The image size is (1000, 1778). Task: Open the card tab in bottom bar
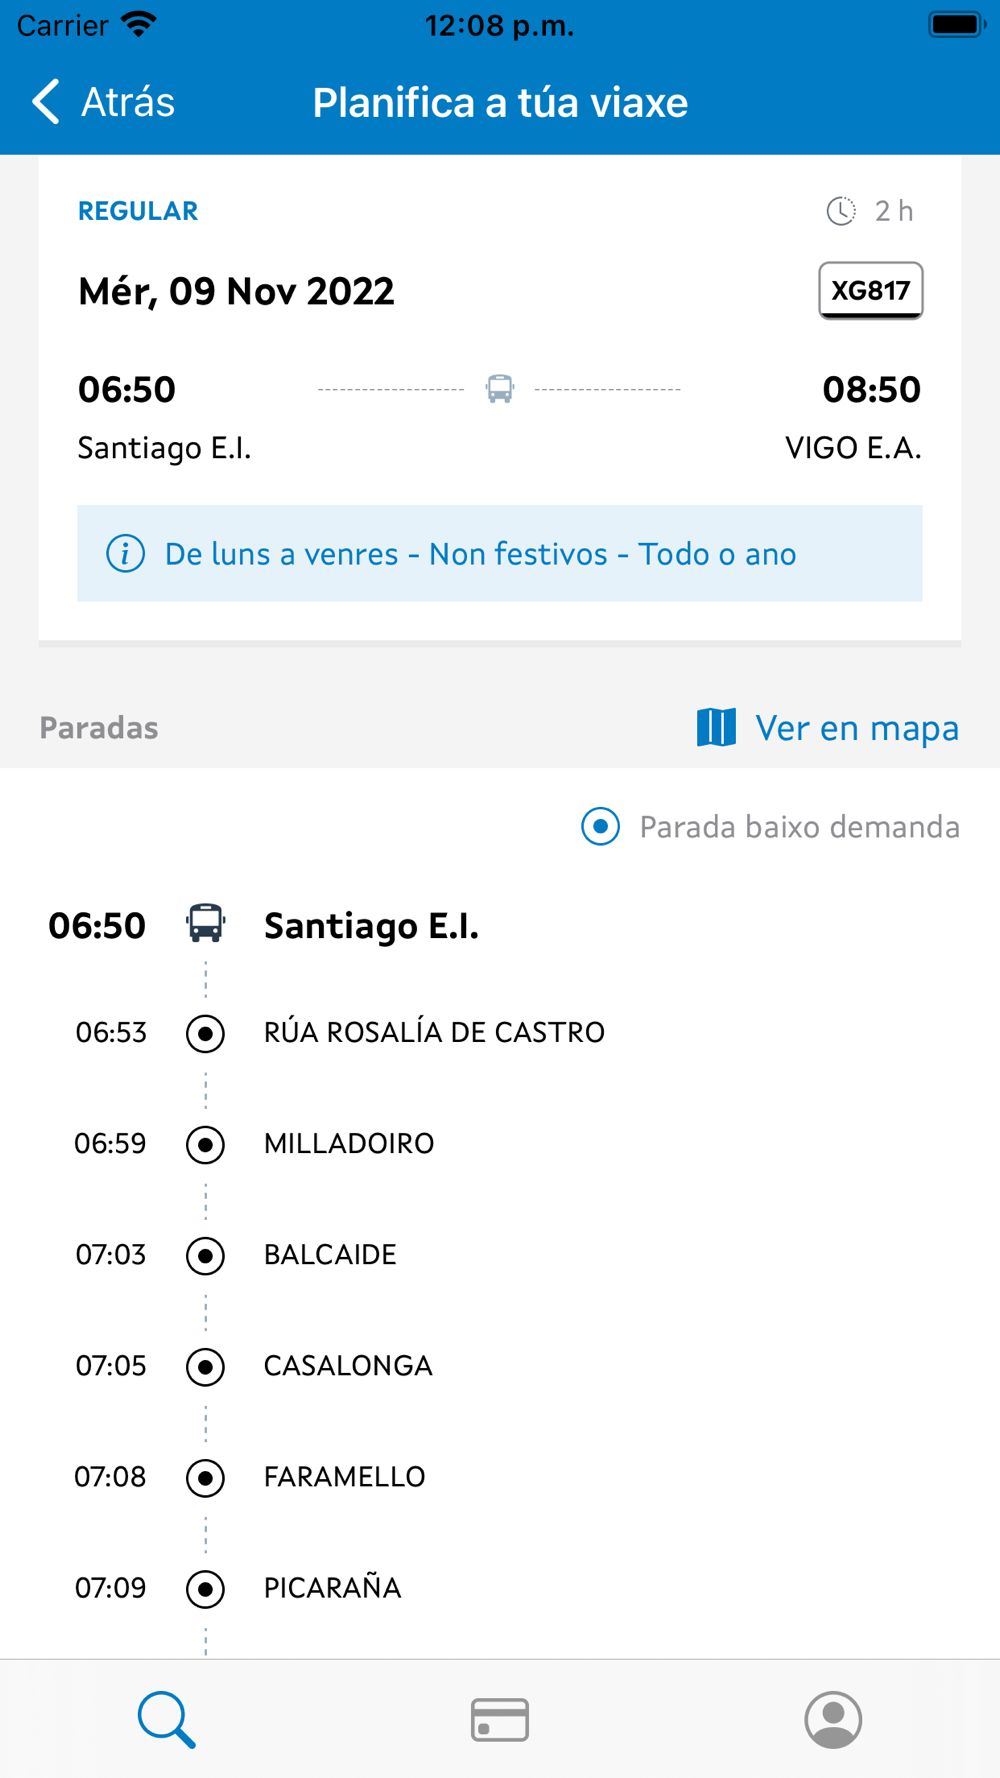(x=500, y=1719)
